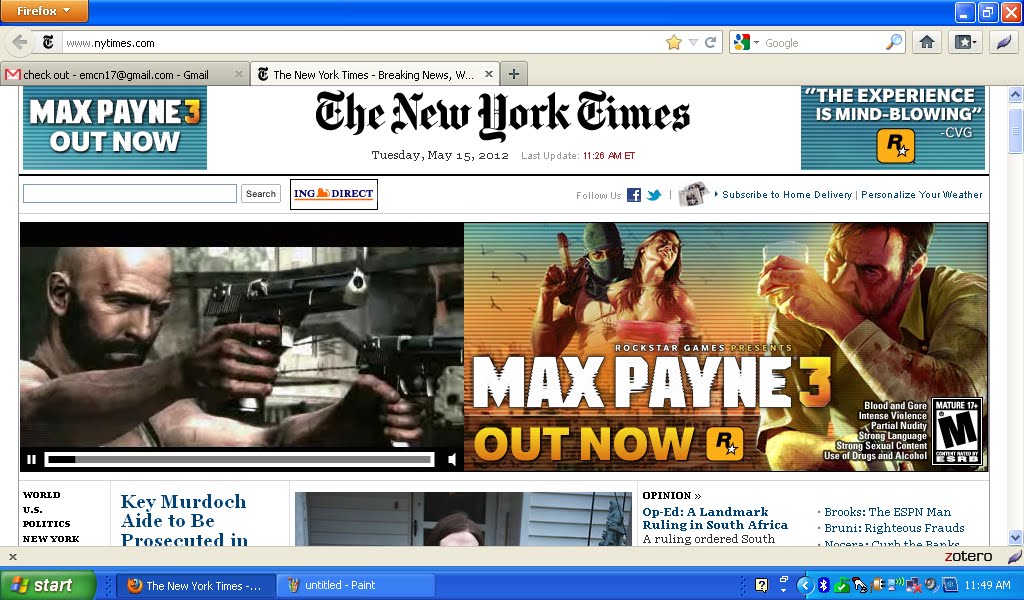The height and width of the screenshot is (600, 1024).
Task: Open the Bookmarks menu button
Action: click(x=964, y=42)
